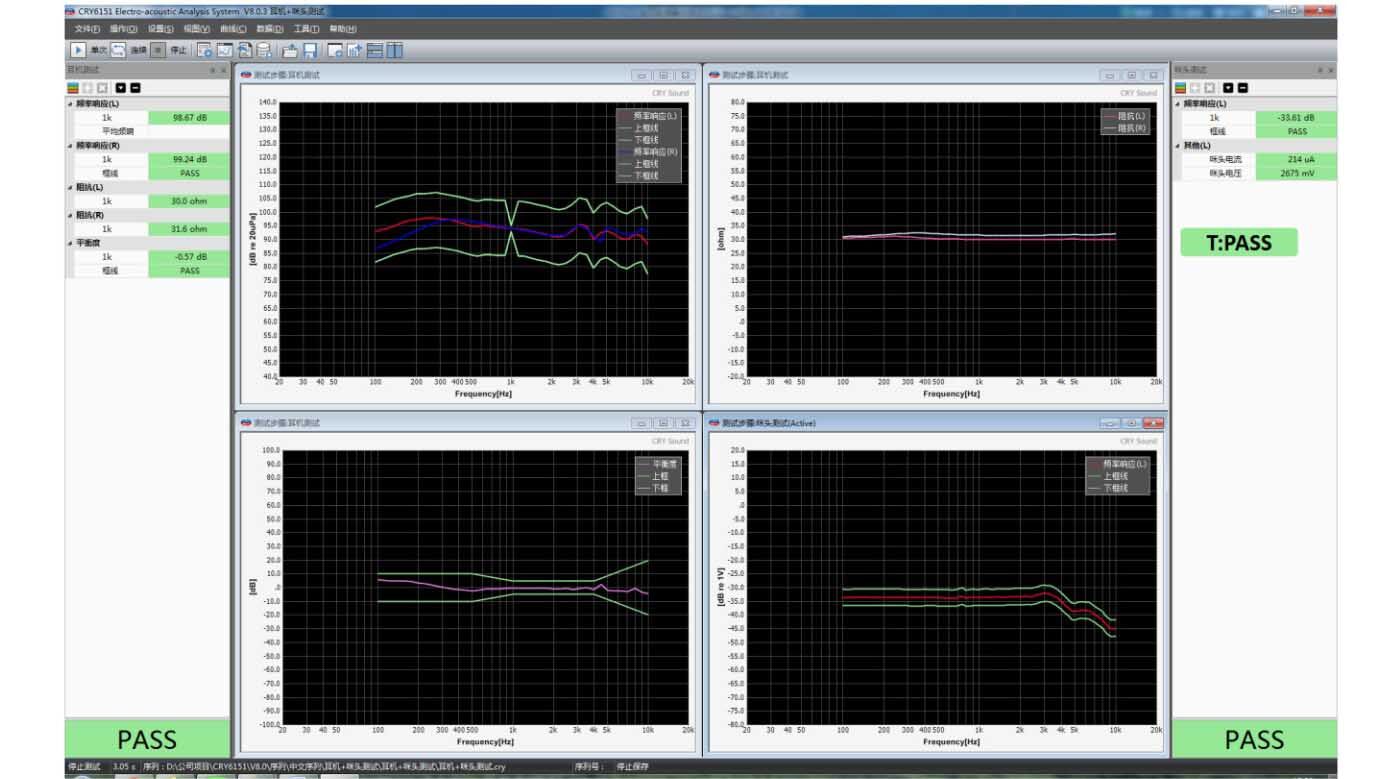
Task: Click the add chart icon in toolbar
Action: tap(353, 50)
